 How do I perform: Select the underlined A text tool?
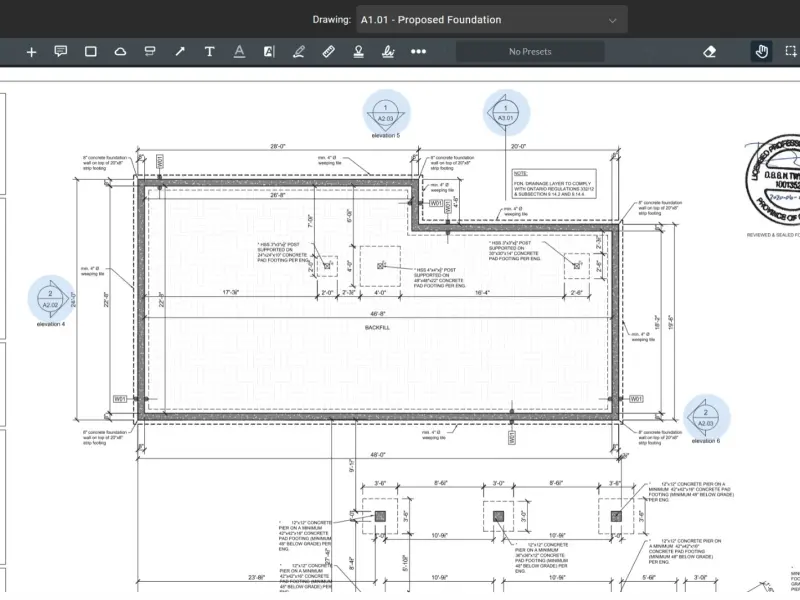point(239,52)
